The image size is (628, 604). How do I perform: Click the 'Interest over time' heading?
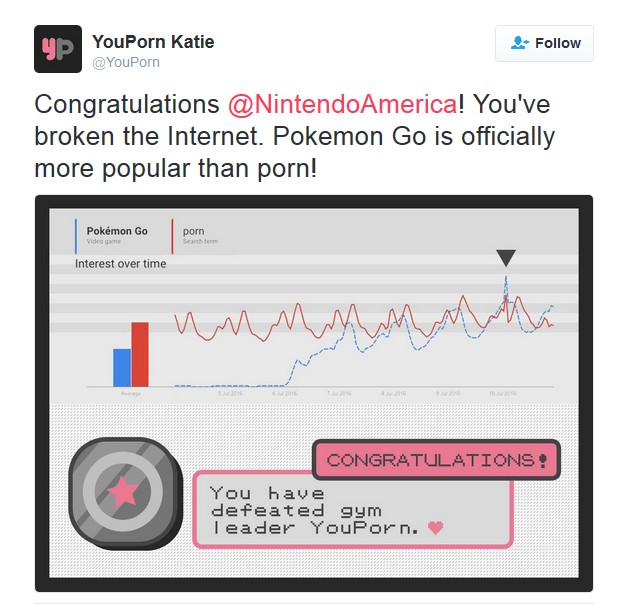point(120,264)
